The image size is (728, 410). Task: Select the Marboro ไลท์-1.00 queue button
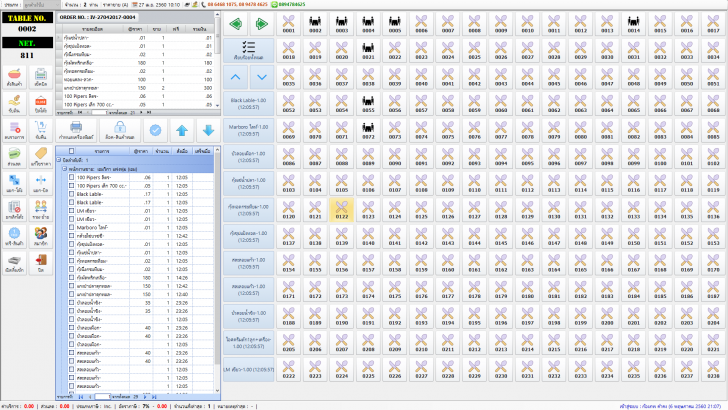tap(248, 130)
